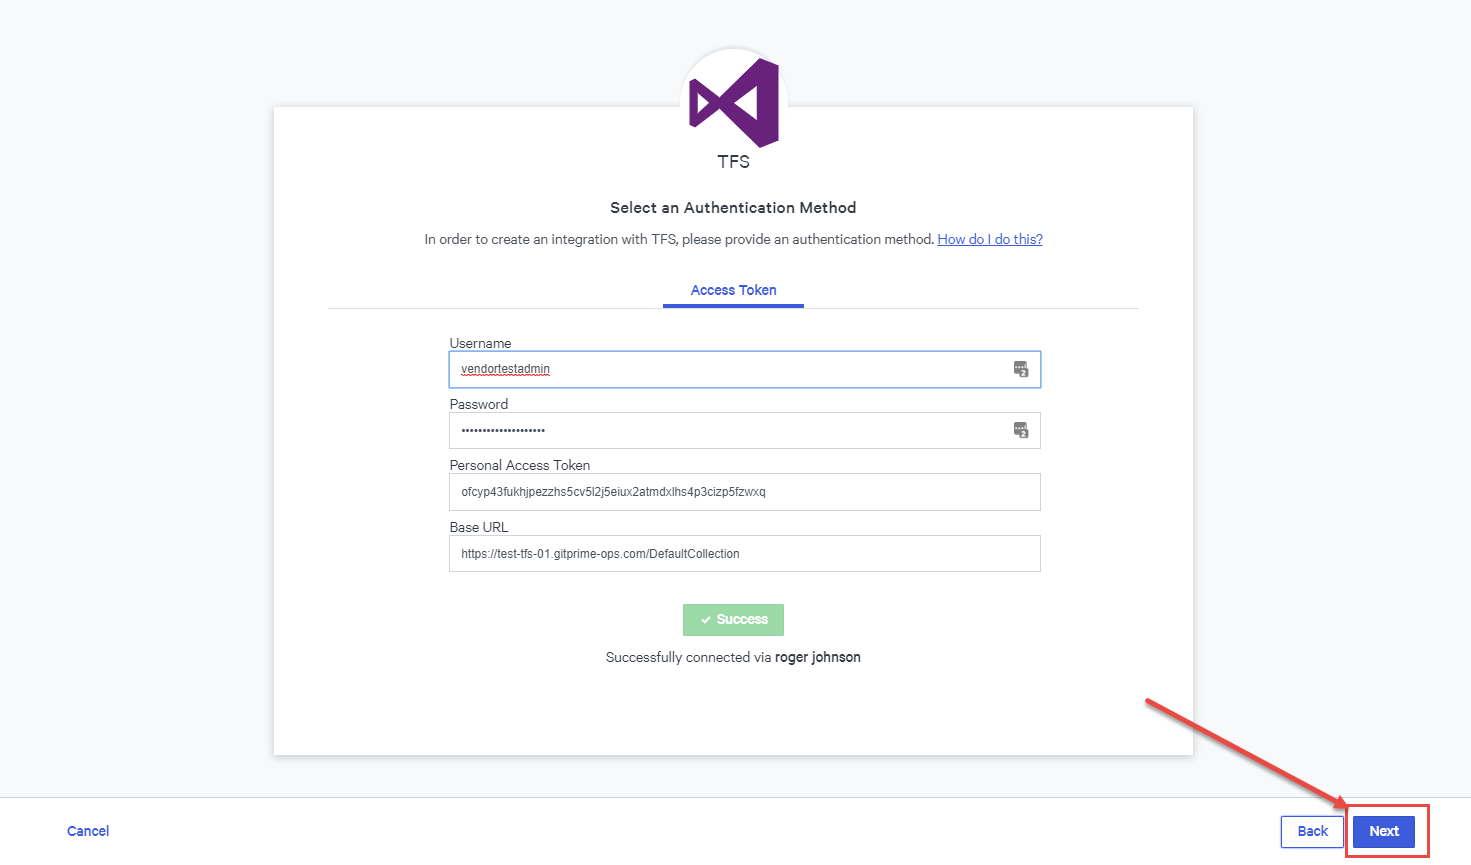Cancel the integration setup
This screenshot has height=865, width=1471.
point(88,831)
